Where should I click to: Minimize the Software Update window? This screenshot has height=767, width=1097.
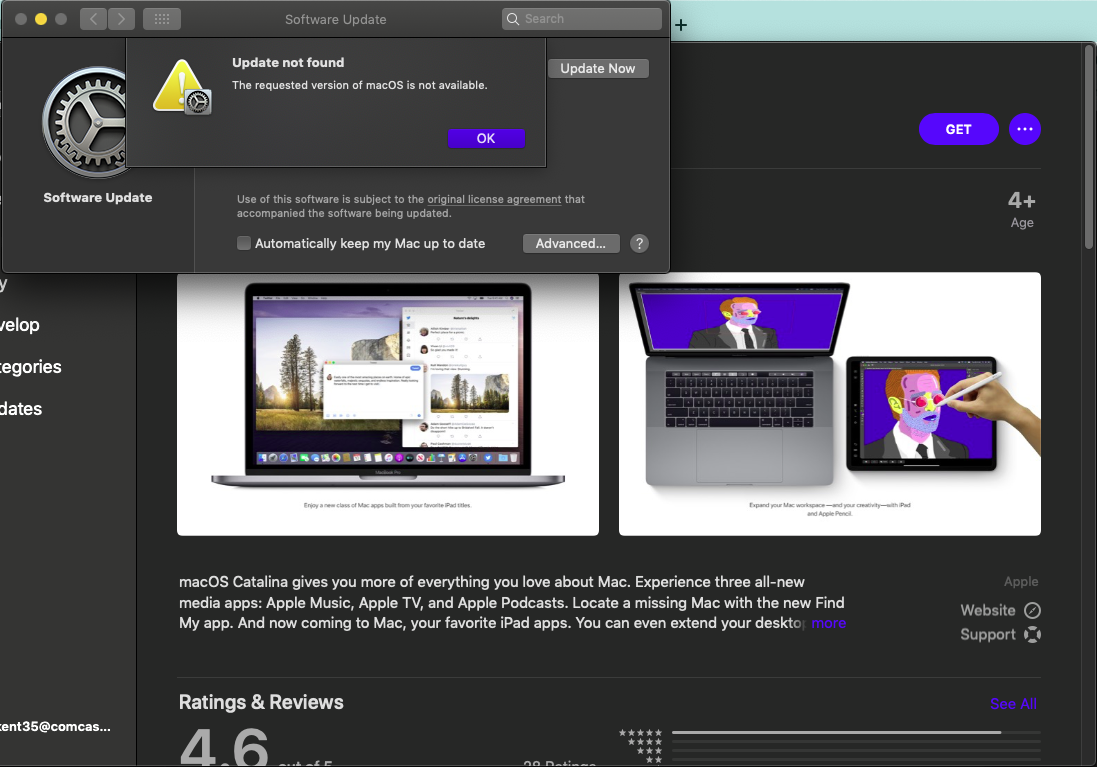[41, 19]
